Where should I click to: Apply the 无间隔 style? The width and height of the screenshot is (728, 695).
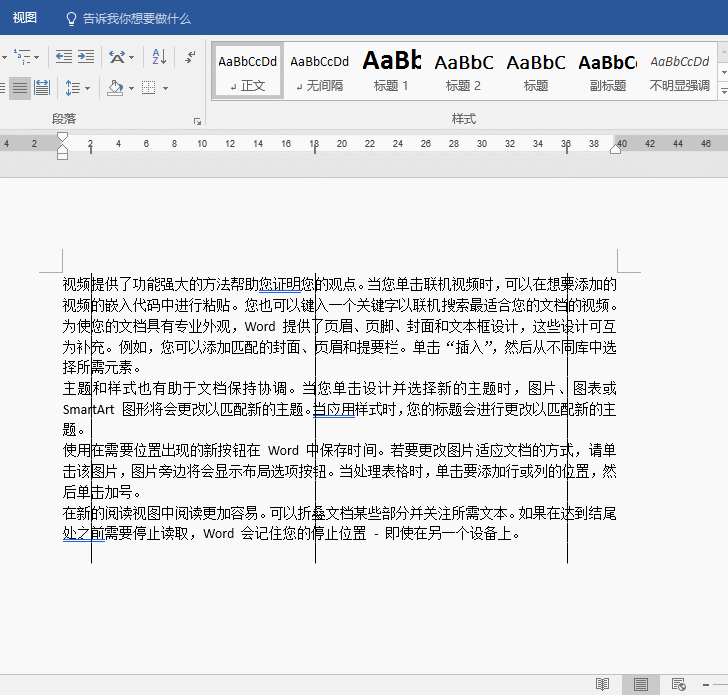coord(319,69)
